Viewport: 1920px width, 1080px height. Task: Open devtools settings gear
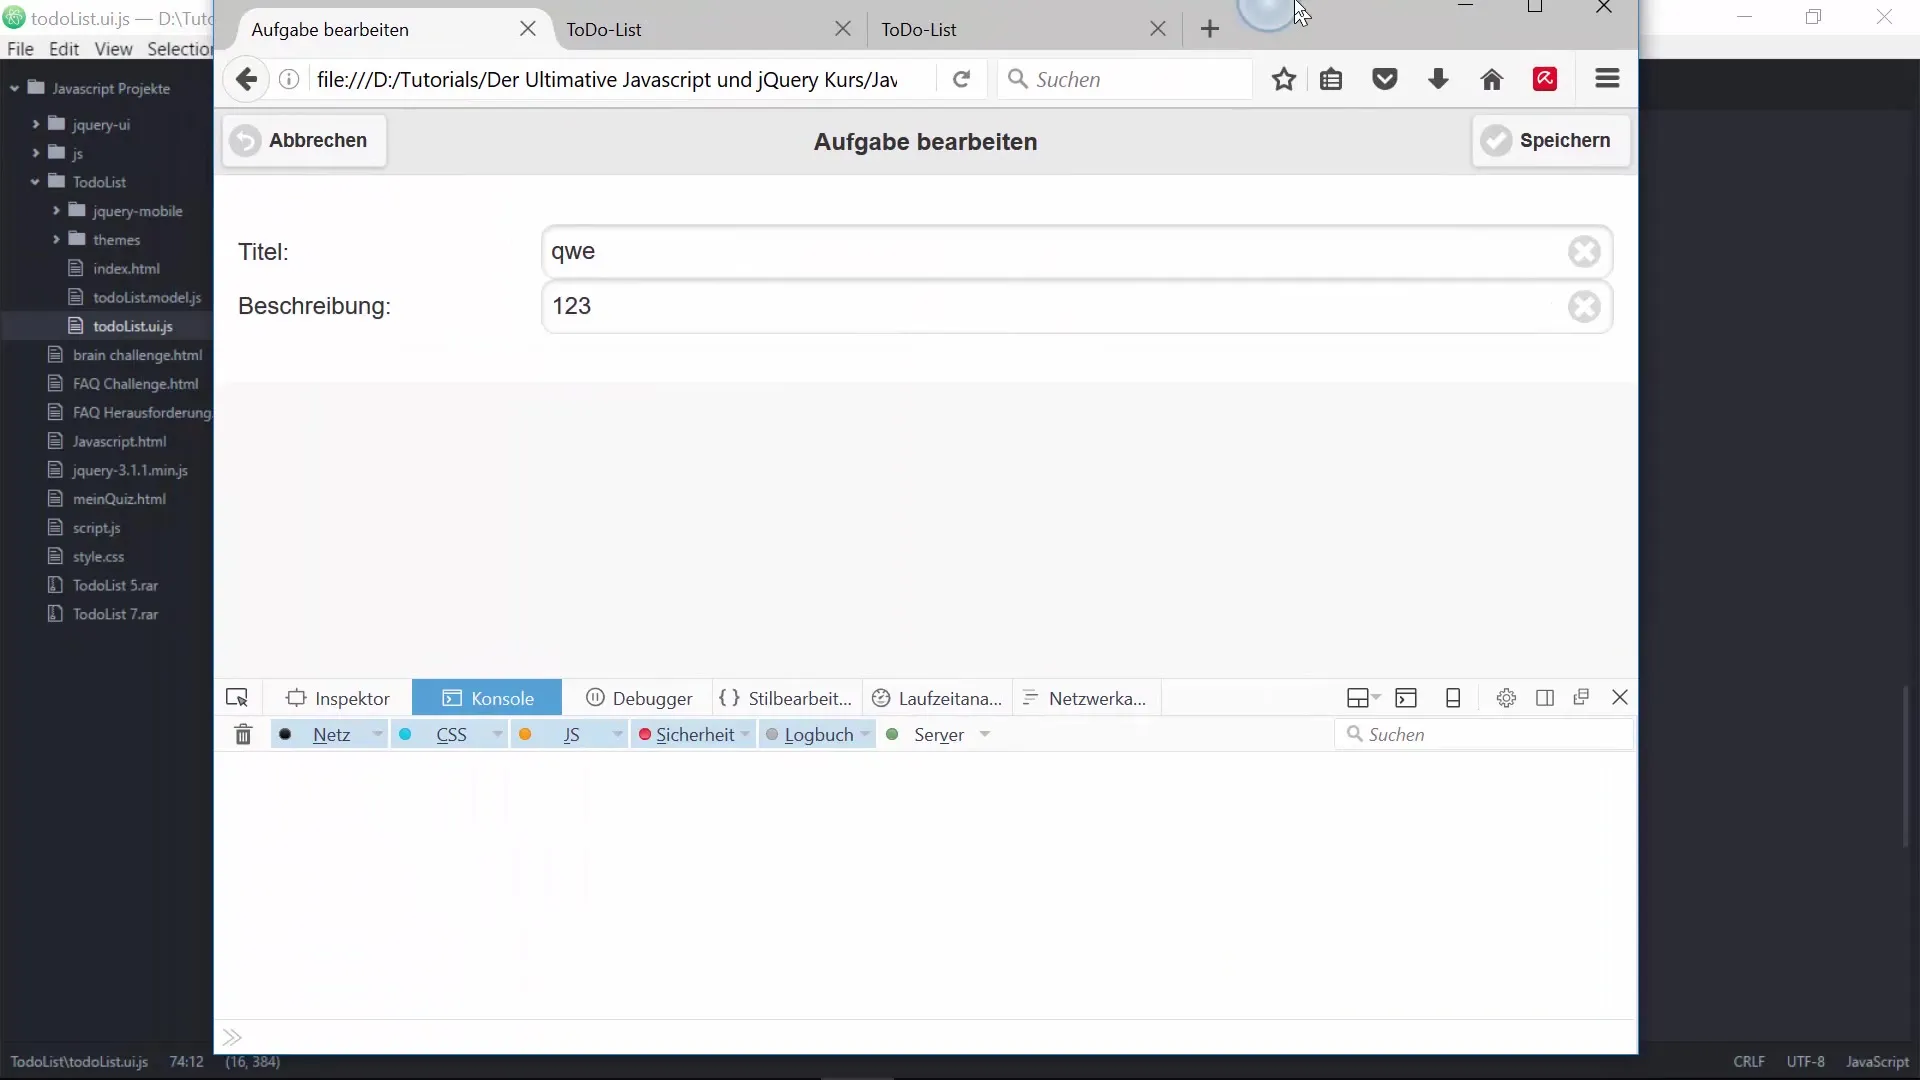1506,698
